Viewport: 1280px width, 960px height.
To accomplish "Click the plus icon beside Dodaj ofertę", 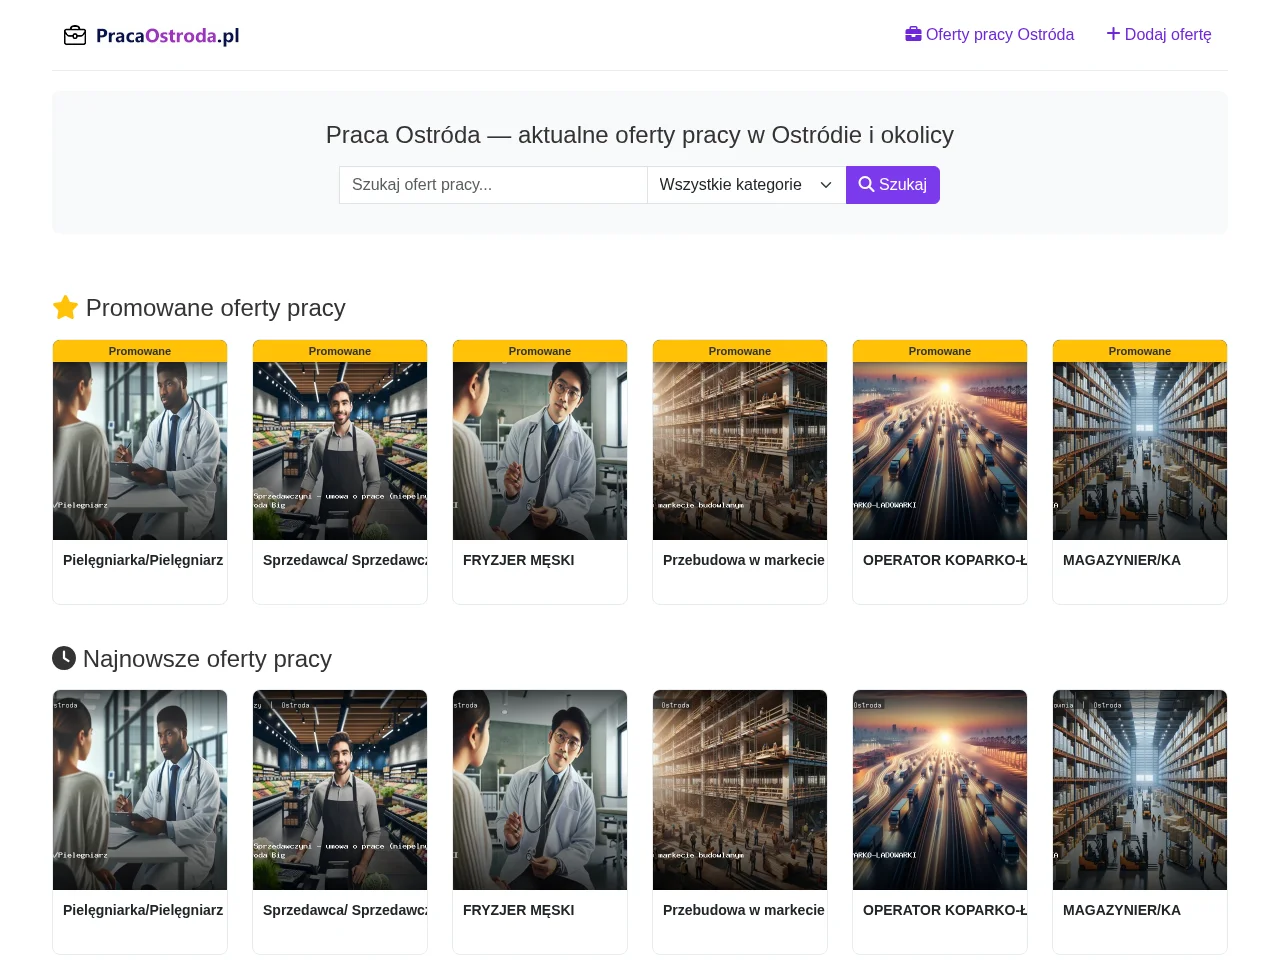I will (x=1113, y=34).
